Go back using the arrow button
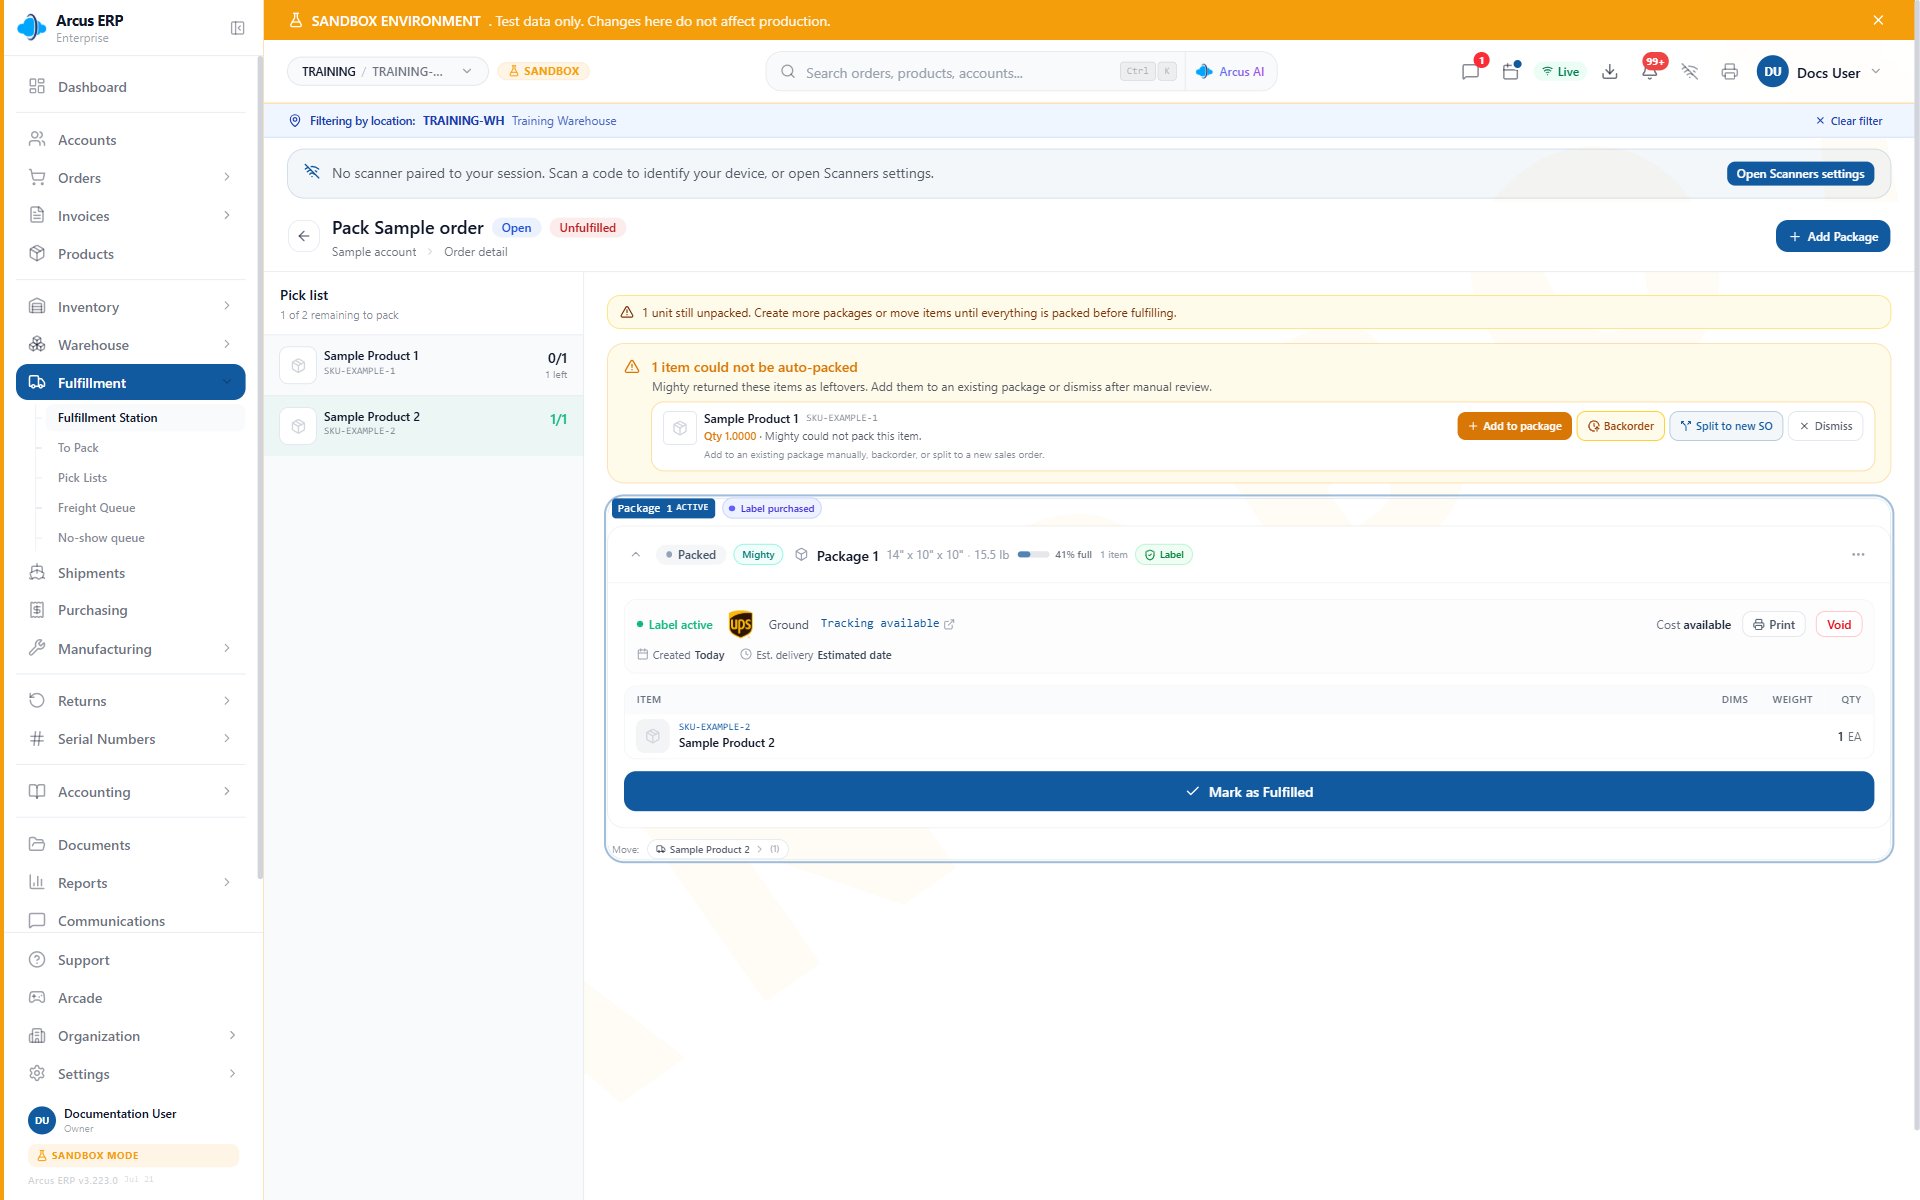 tap(304, 236)
